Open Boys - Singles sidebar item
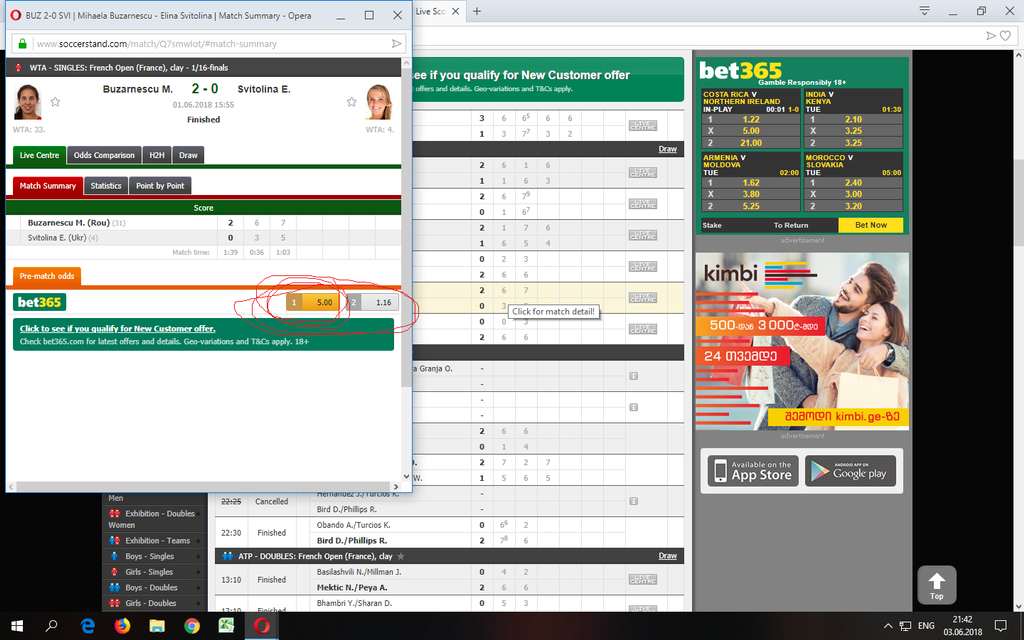1024x640 pixels. point(150,556)
